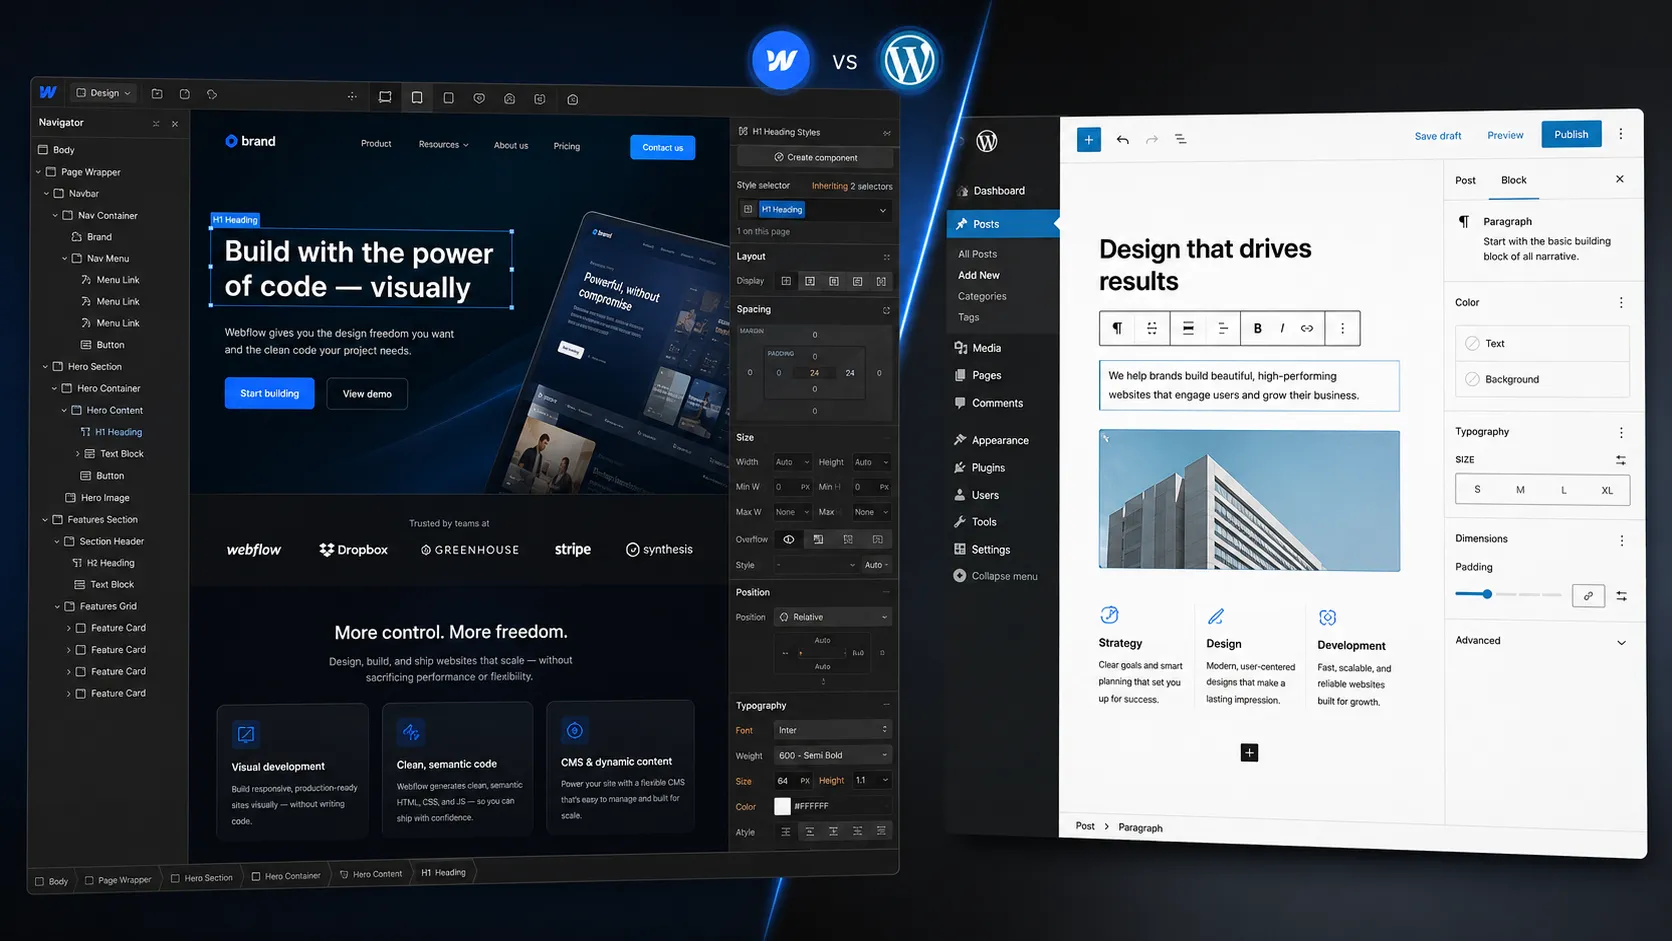Collapse the Features Grid tree node
Screen dimensions: 1672x941
57,606
